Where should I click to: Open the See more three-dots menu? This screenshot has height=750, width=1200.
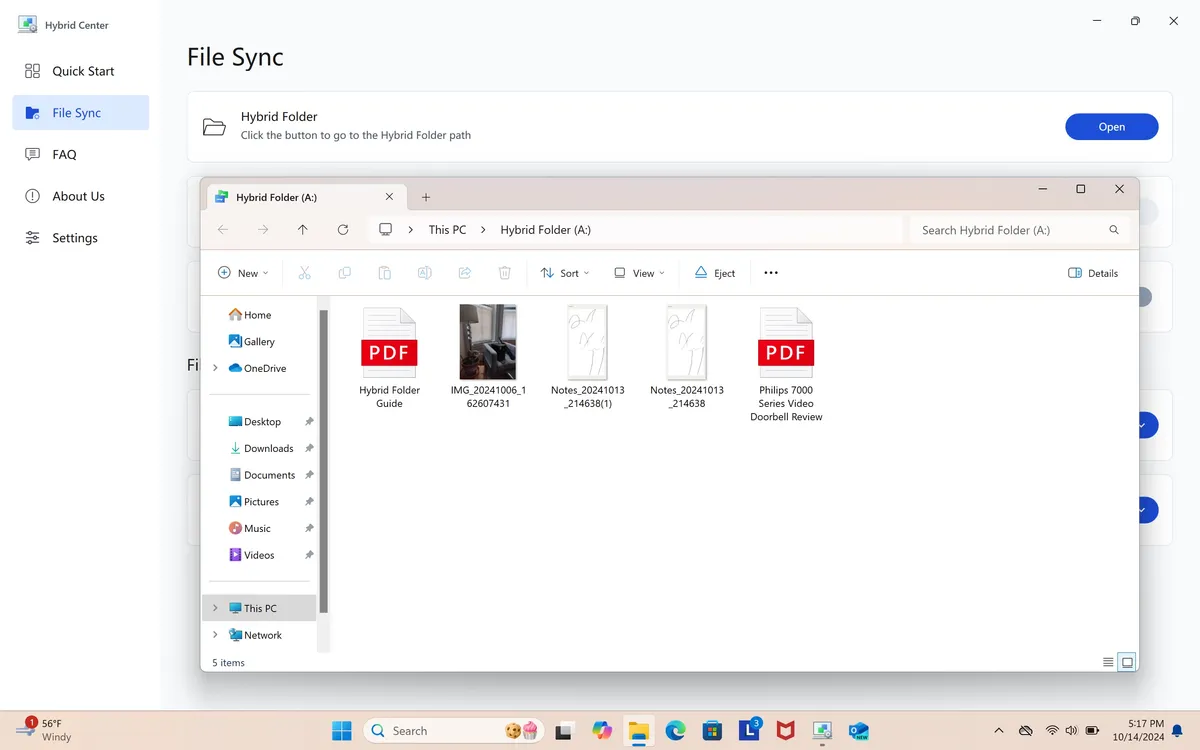(x=771, y=273)
